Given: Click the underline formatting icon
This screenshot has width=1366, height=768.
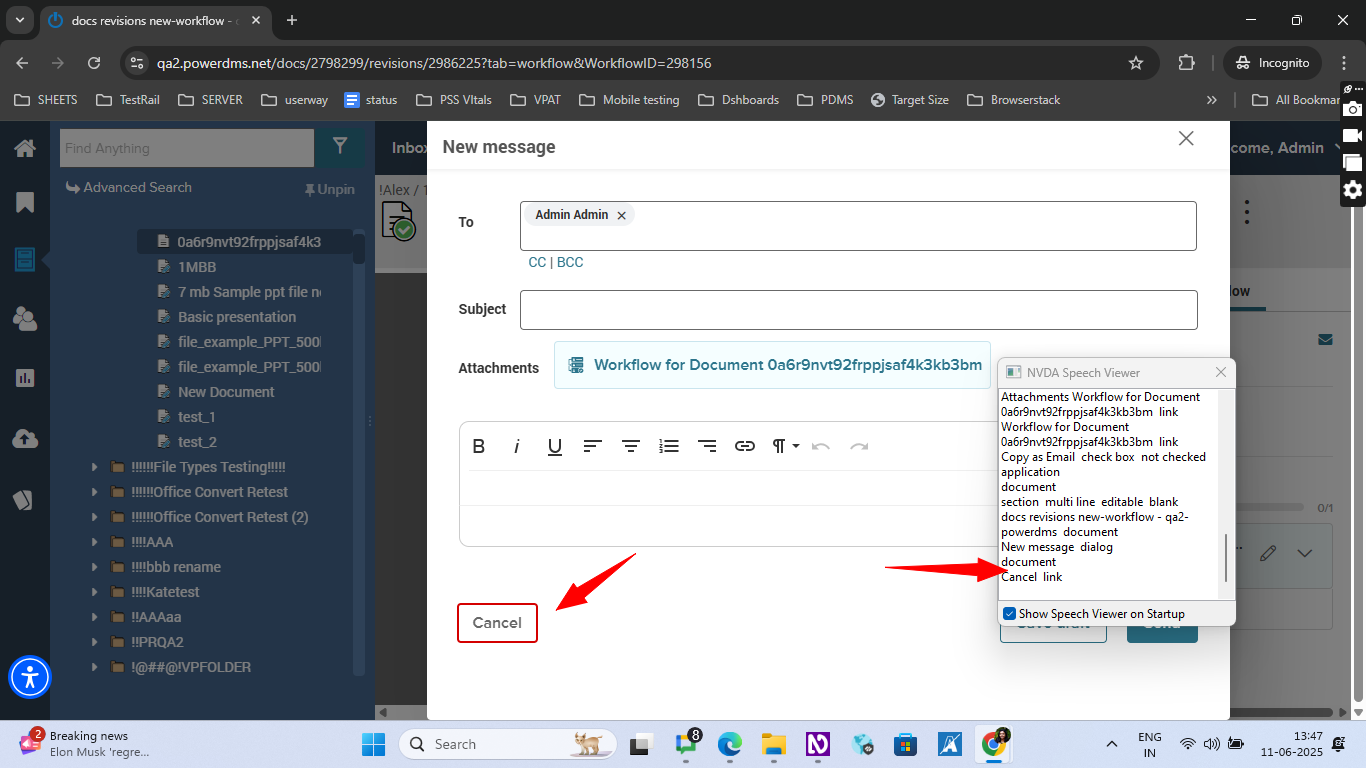Looking at the screenshot, I should (555, 446).
